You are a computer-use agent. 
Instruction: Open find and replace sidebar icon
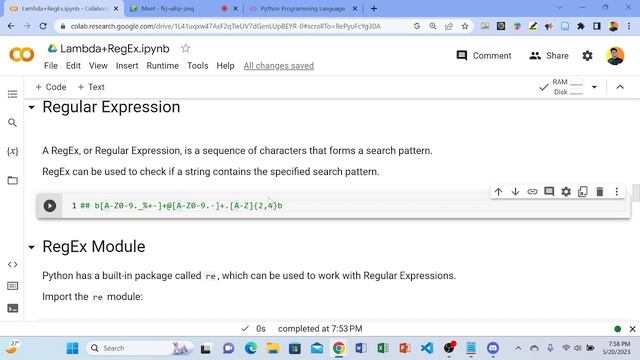[x=13, y=122]
